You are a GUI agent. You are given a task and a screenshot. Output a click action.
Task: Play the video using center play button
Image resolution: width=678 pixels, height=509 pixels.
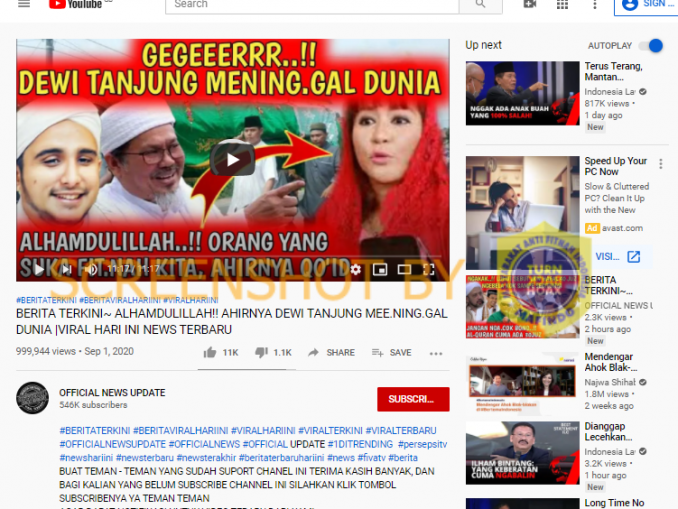(x=233, y=160)
